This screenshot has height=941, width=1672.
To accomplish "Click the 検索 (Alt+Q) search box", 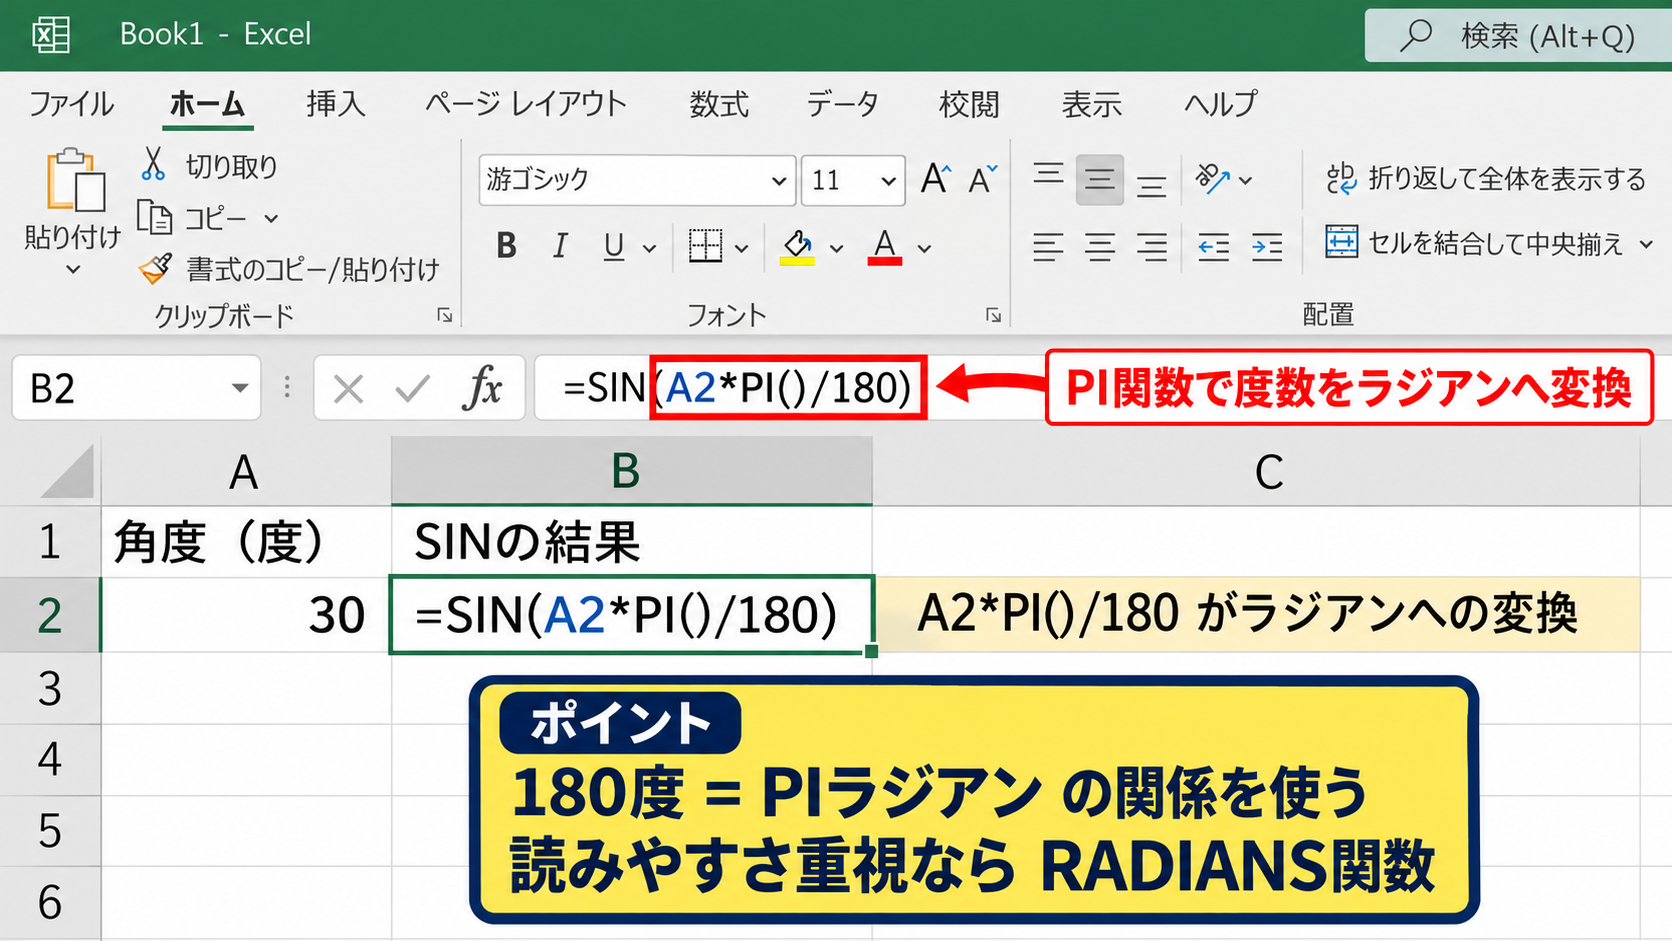I will pyautogui.click(x=1518, y=36).
